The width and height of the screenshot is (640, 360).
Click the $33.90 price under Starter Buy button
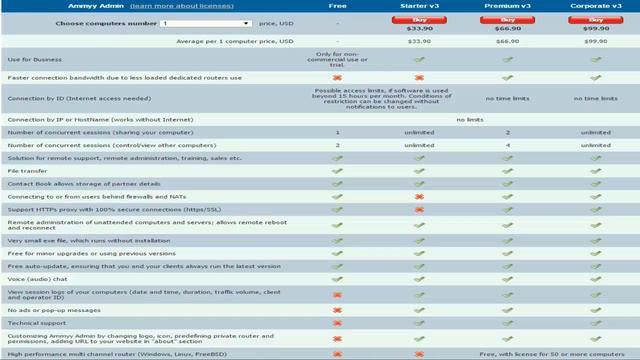click(420, 29)
